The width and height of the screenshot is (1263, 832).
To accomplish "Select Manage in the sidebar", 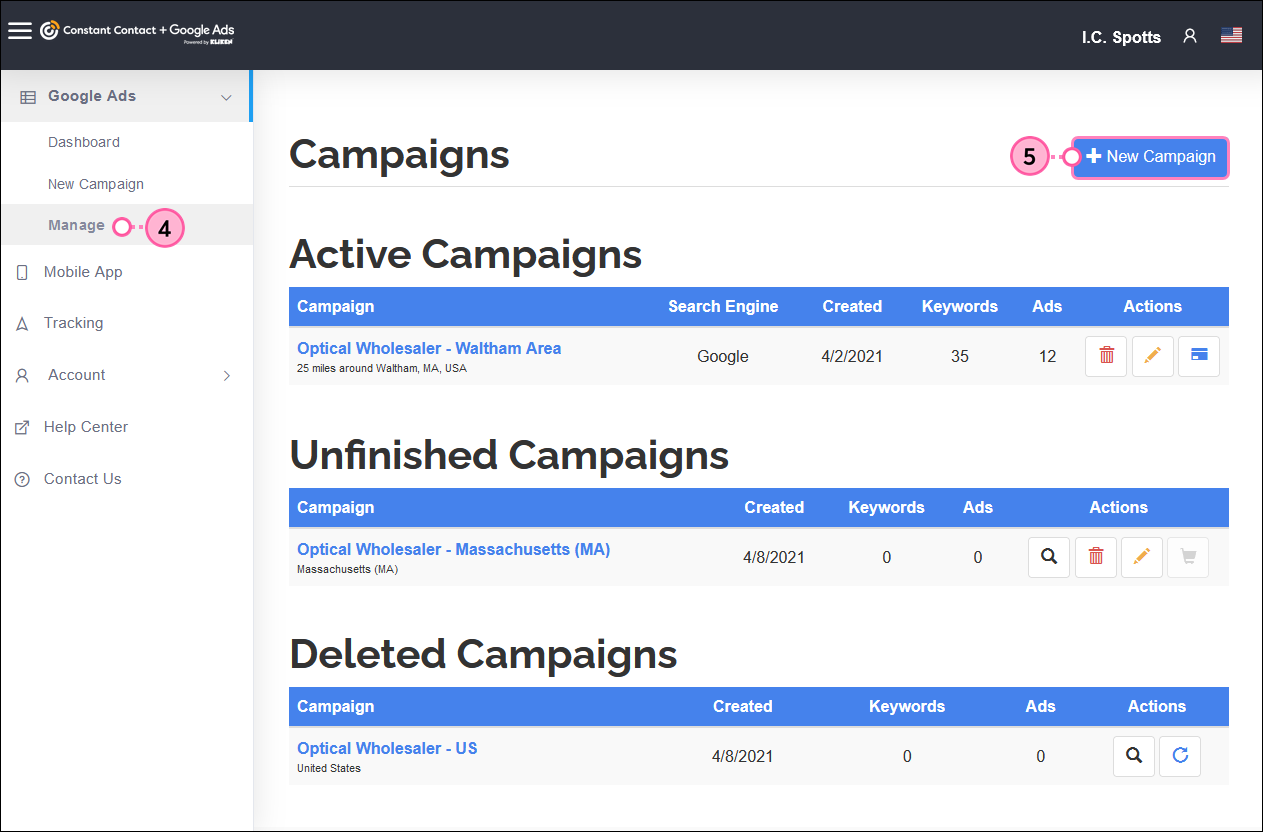I will [76, 225].
